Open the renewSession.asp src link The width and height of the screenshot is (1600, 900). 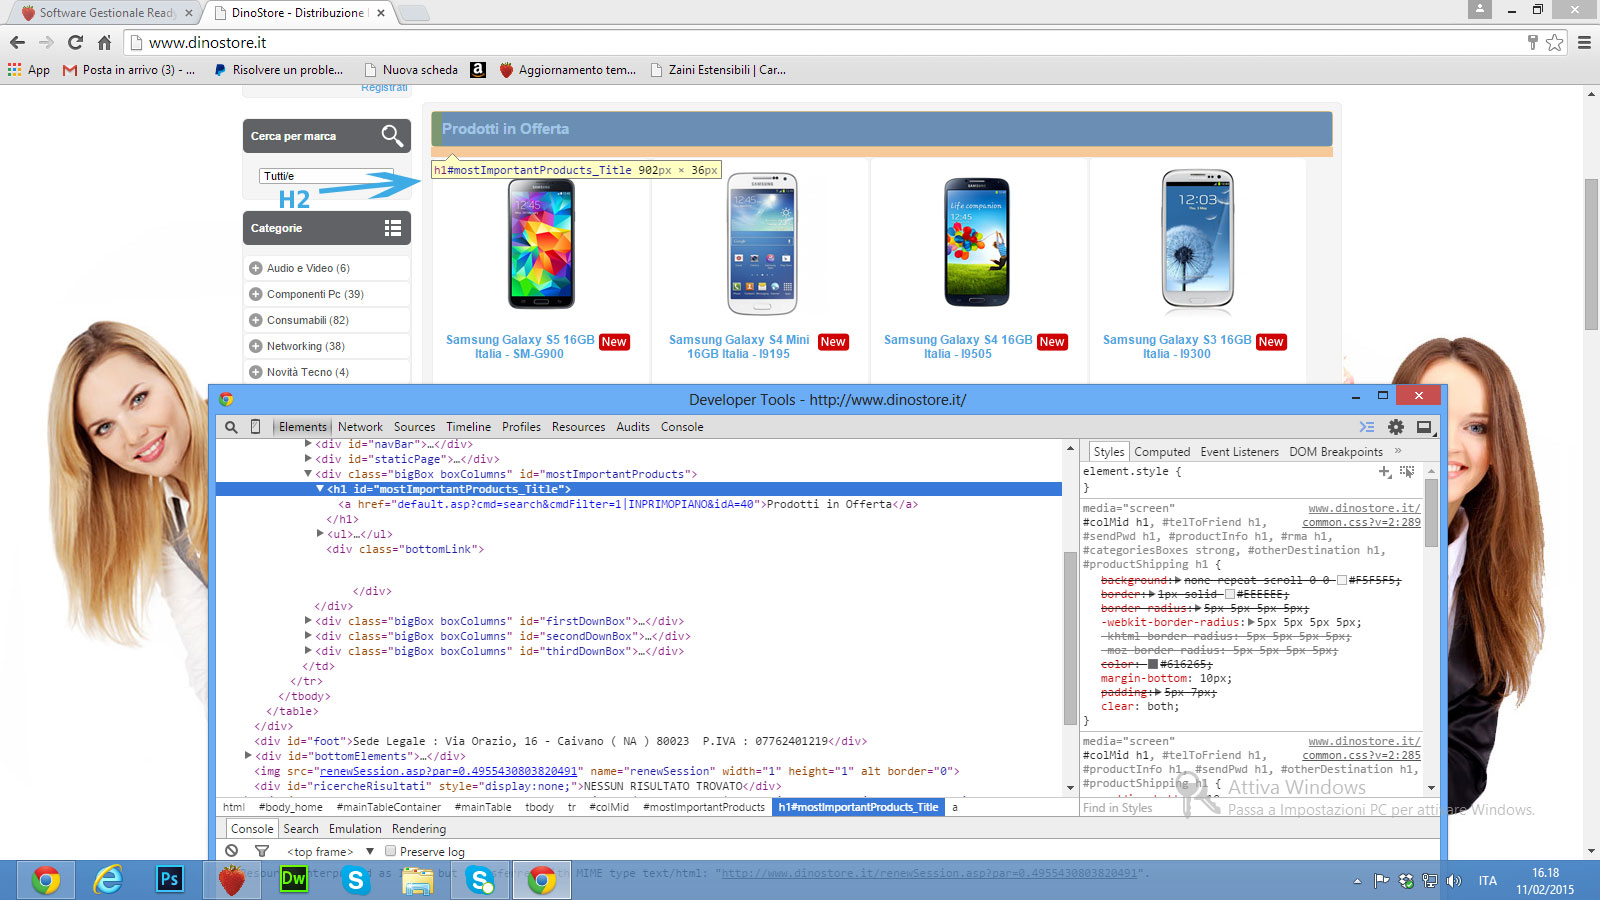449,771
